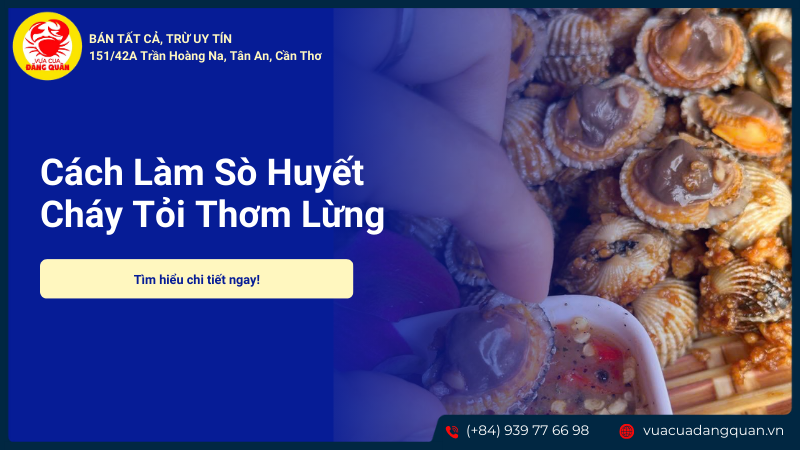Click the address 151/42A Trần Hoàng Na text

(x=205, y=56)
